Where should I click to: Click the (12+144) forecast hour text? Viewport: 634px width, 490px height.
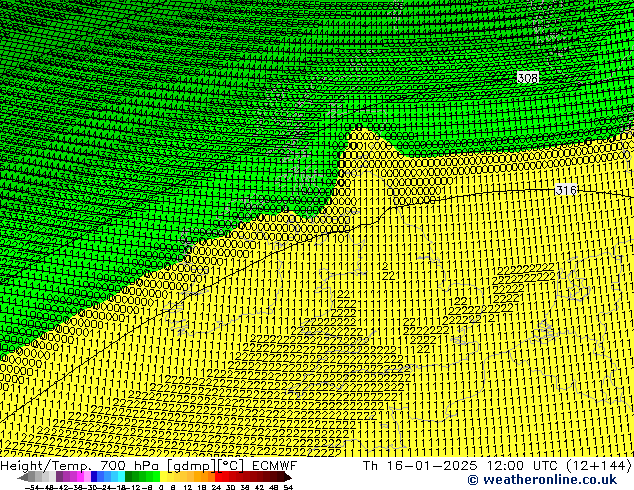pos(598,465)
